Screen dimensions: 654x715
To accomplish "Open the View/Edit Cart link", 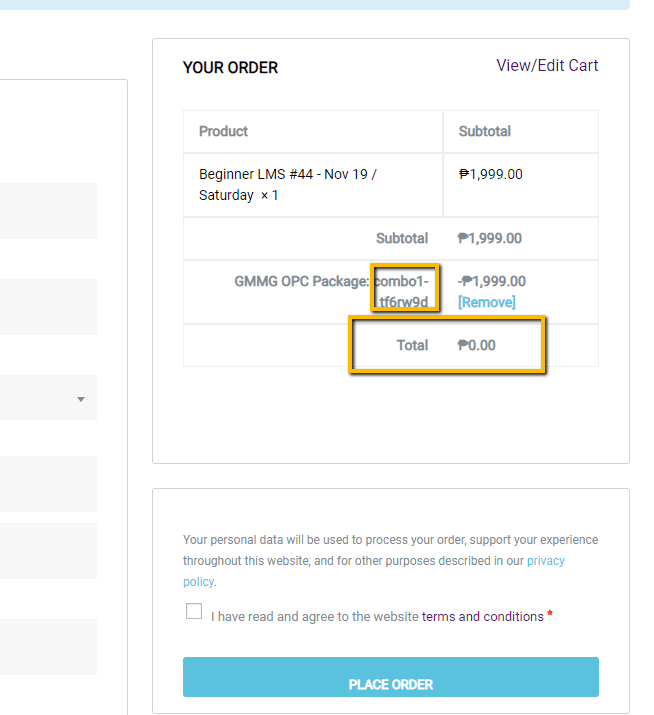I will [x=547, y=66].
